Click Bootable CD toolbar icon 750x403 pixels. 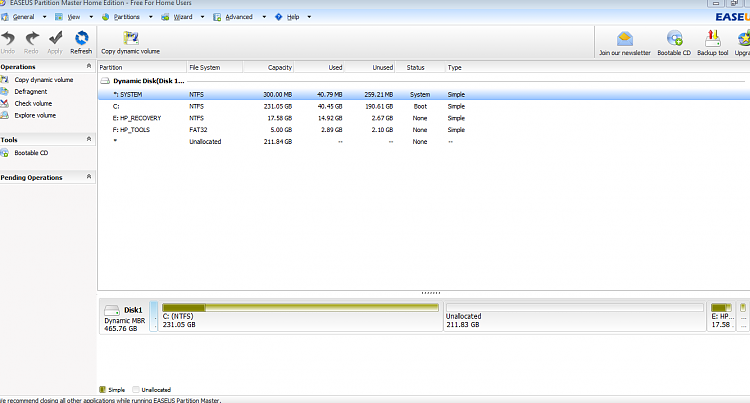(674, 39)
